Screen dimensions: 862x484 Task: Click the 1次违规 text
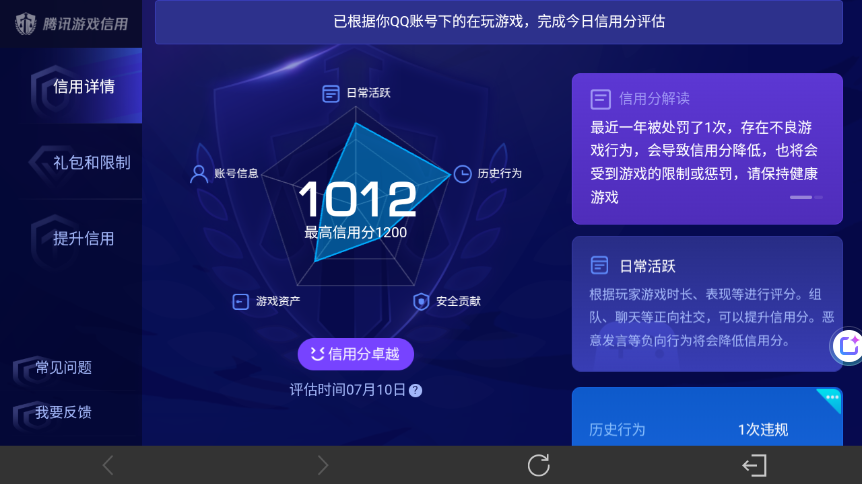[762, 430]
